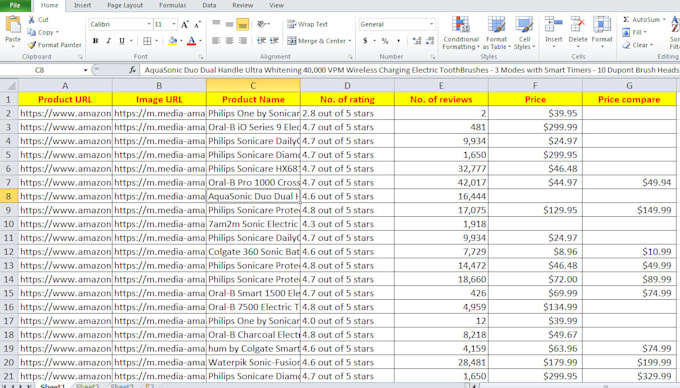This screenshot has width=680, height=388.
Task: Open the Alignment dialog launcher
Action: pos(350,57)
